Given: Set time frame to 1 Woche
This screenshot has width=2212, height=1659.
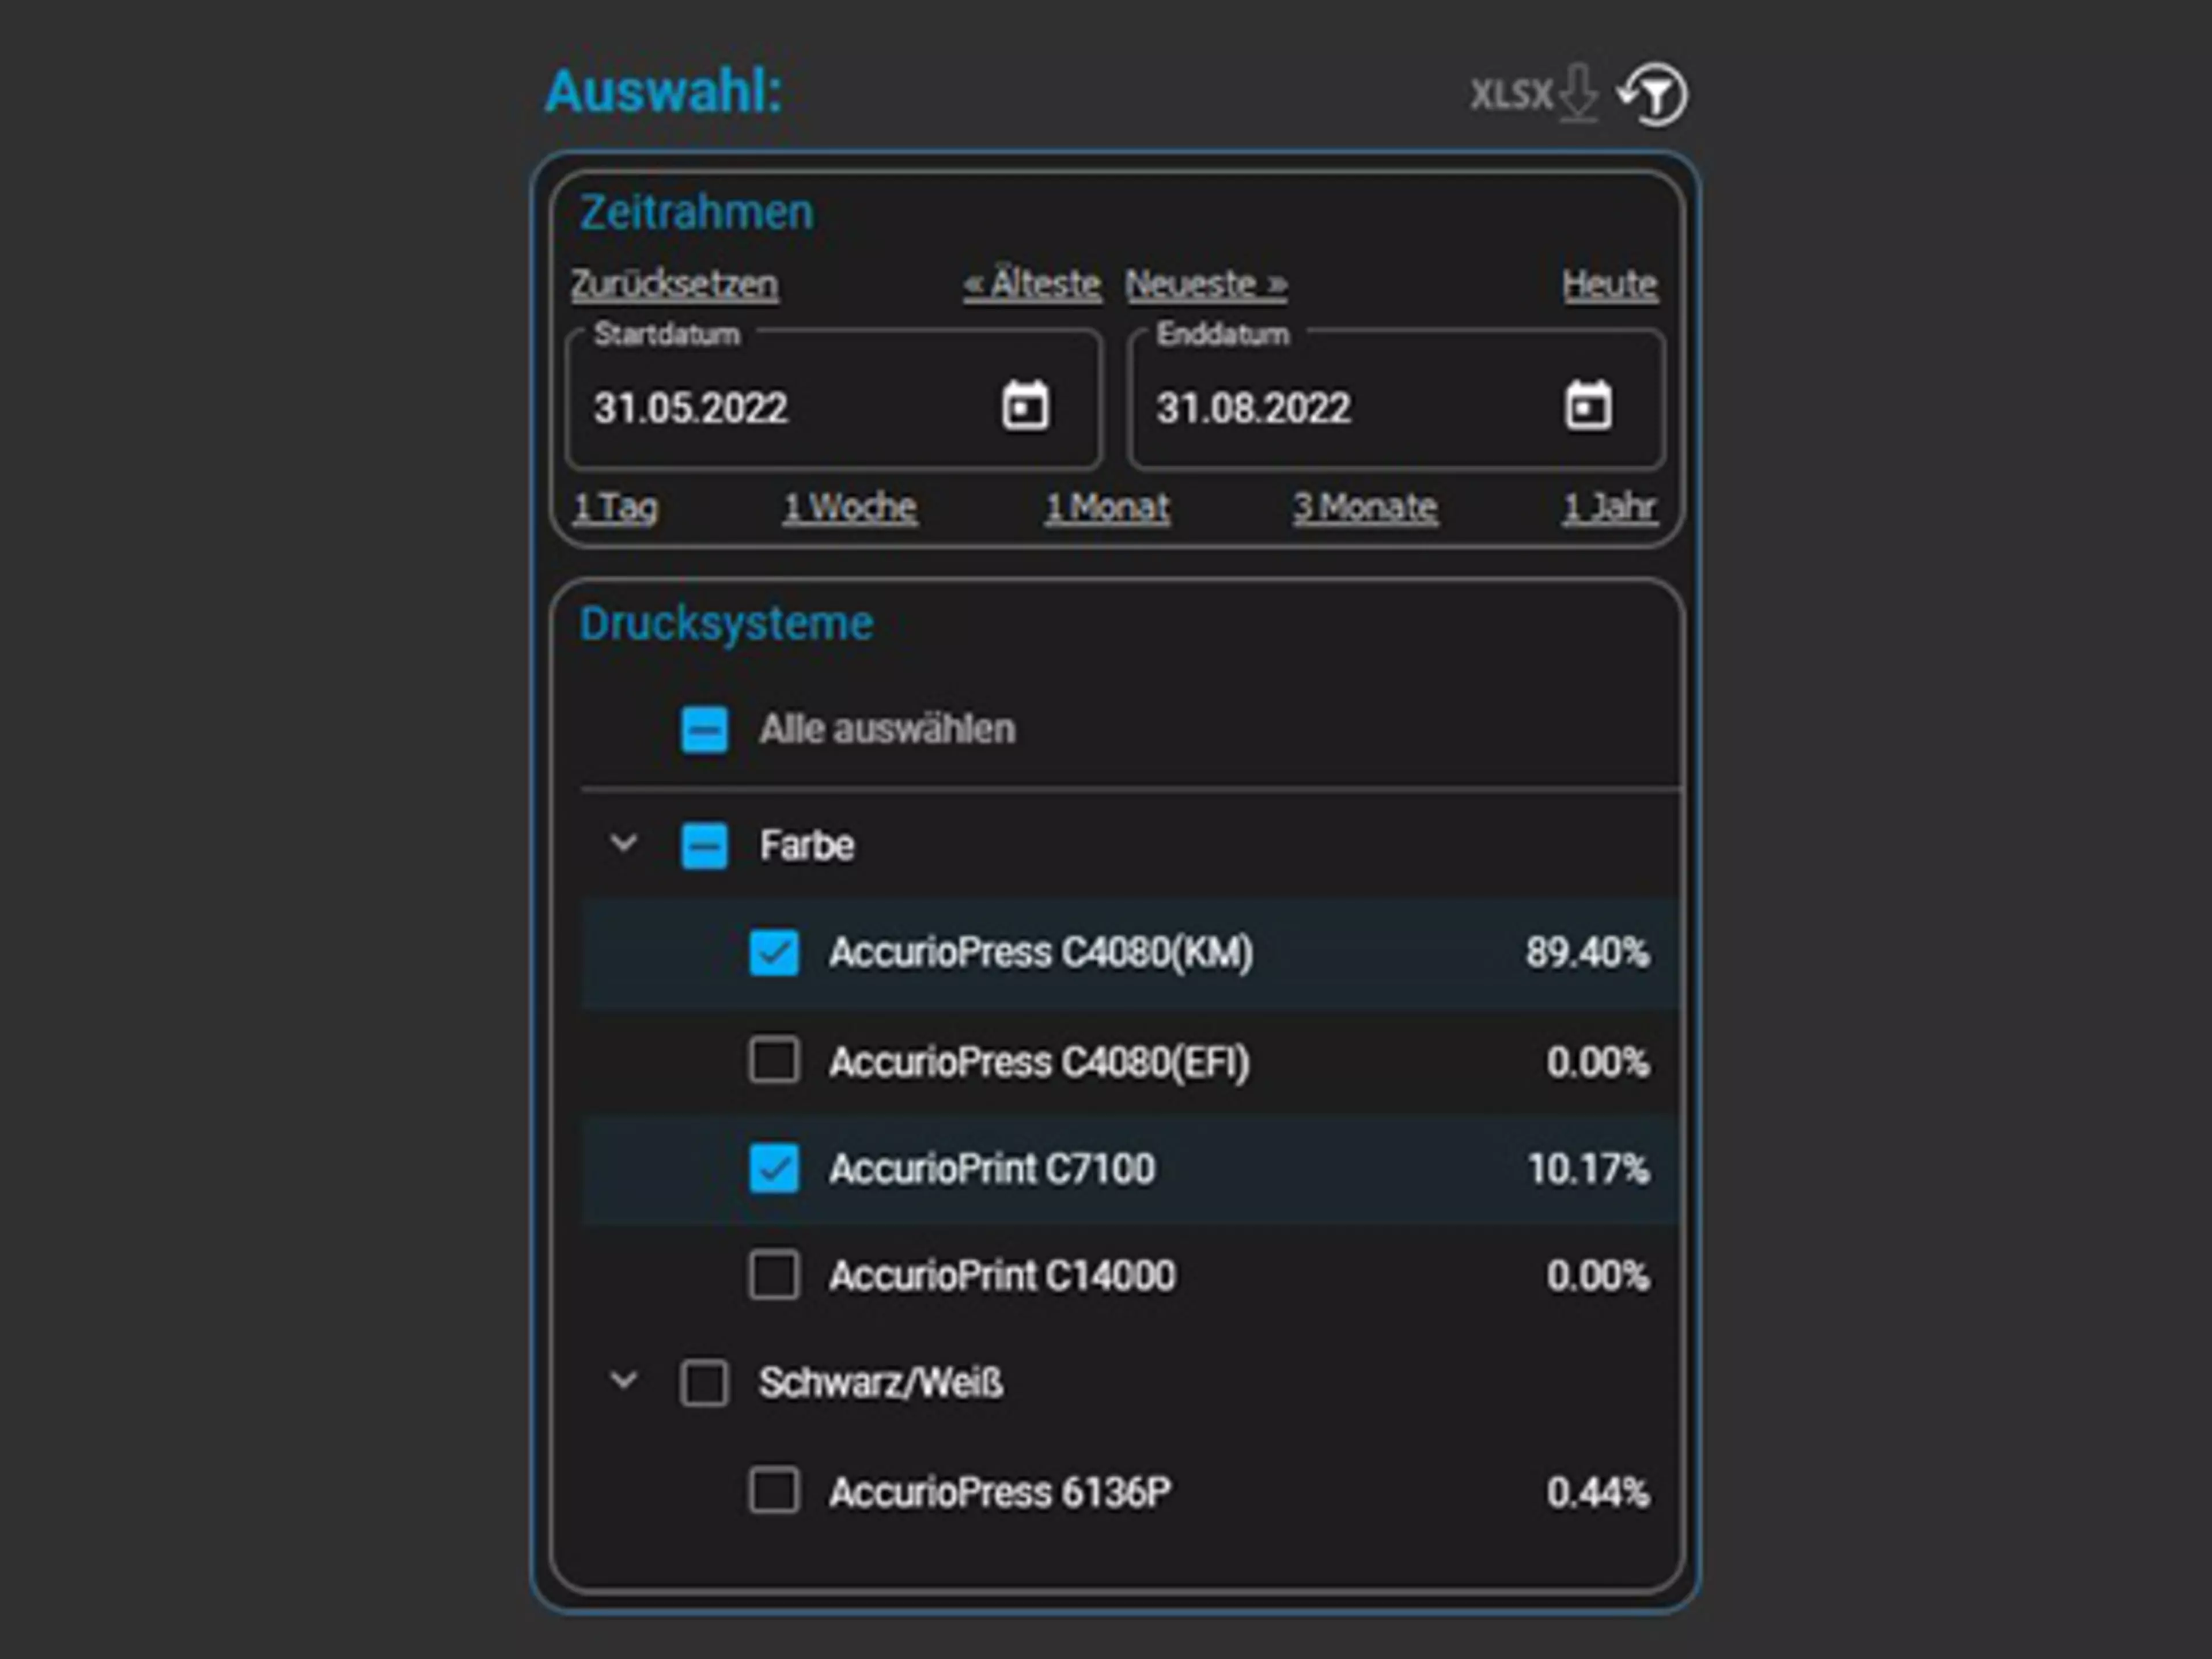Looking at the screenshot, I should pyautogui.click(x=850, y=507).
